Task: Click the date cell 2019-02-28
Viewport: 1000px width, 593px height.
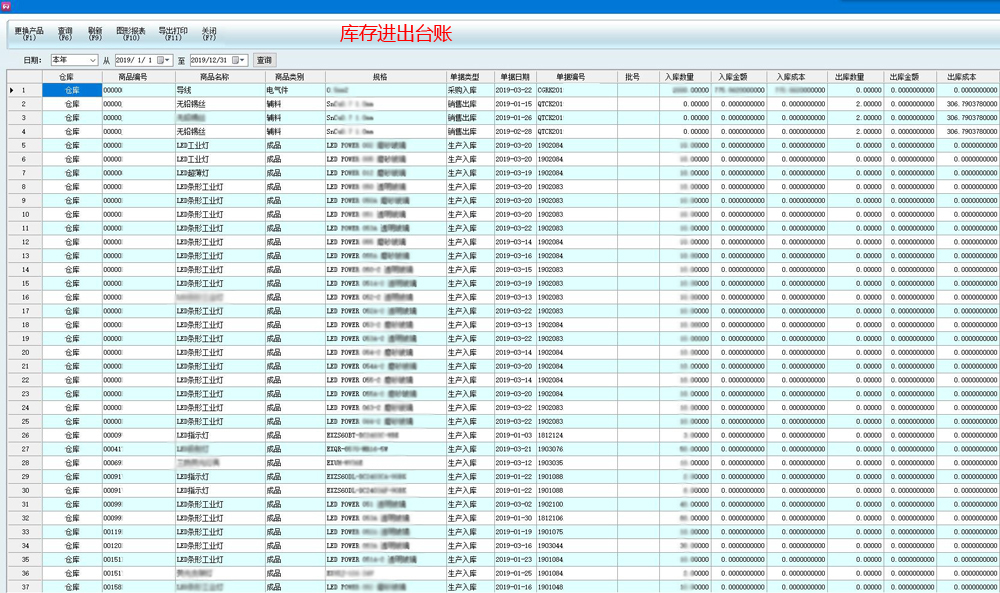Action: pos(515,131)
